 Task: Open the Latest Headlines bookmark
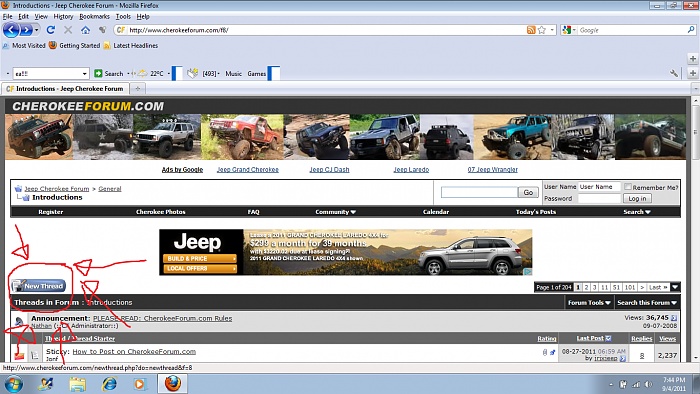[x=131, y=46]
